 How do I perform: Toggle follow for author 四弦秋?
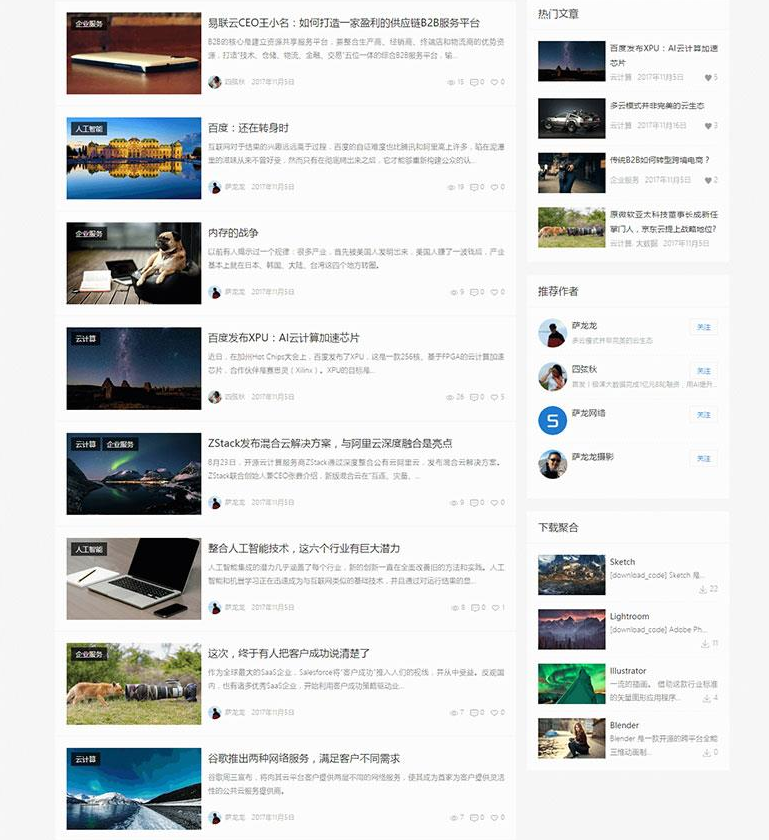click(704, 371)
